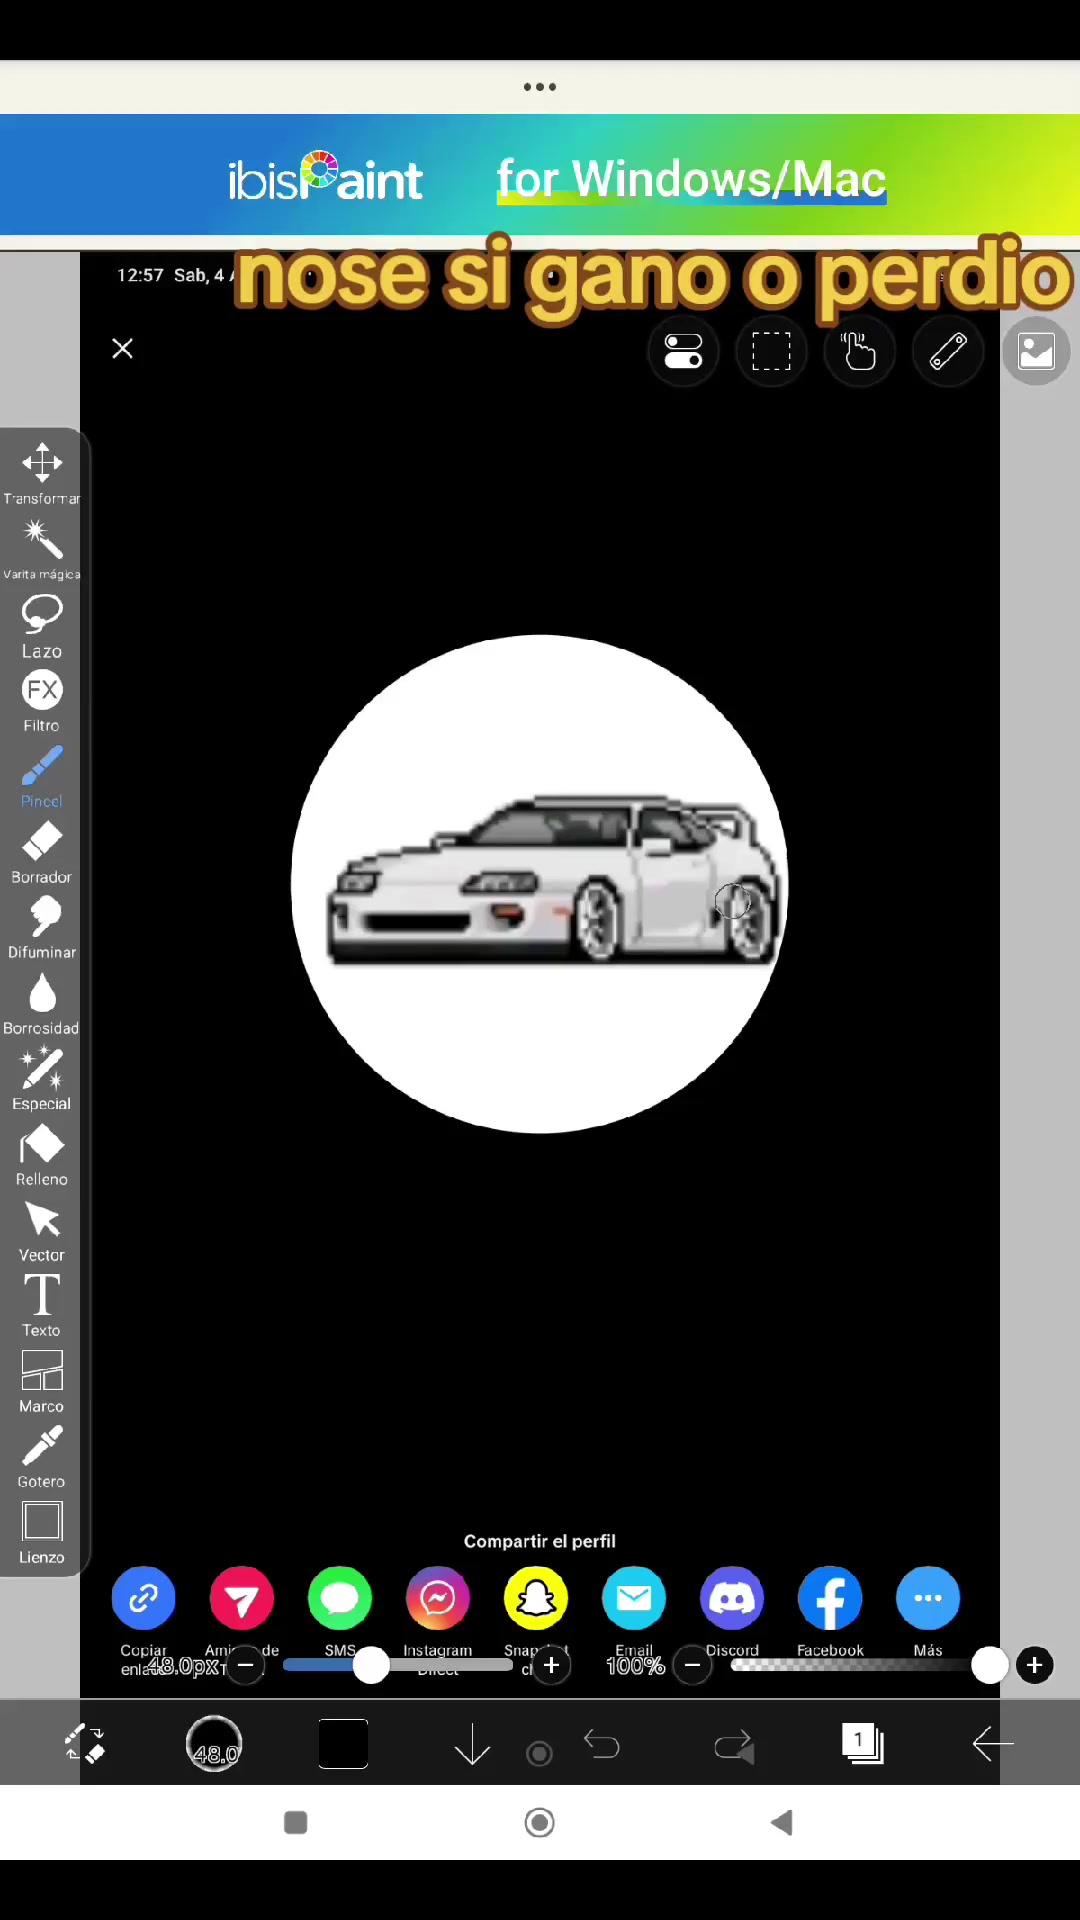Pick the Difuminar smudge tool
The width and height of the screenshot is (1080, 1920).
tap(42, 928)
